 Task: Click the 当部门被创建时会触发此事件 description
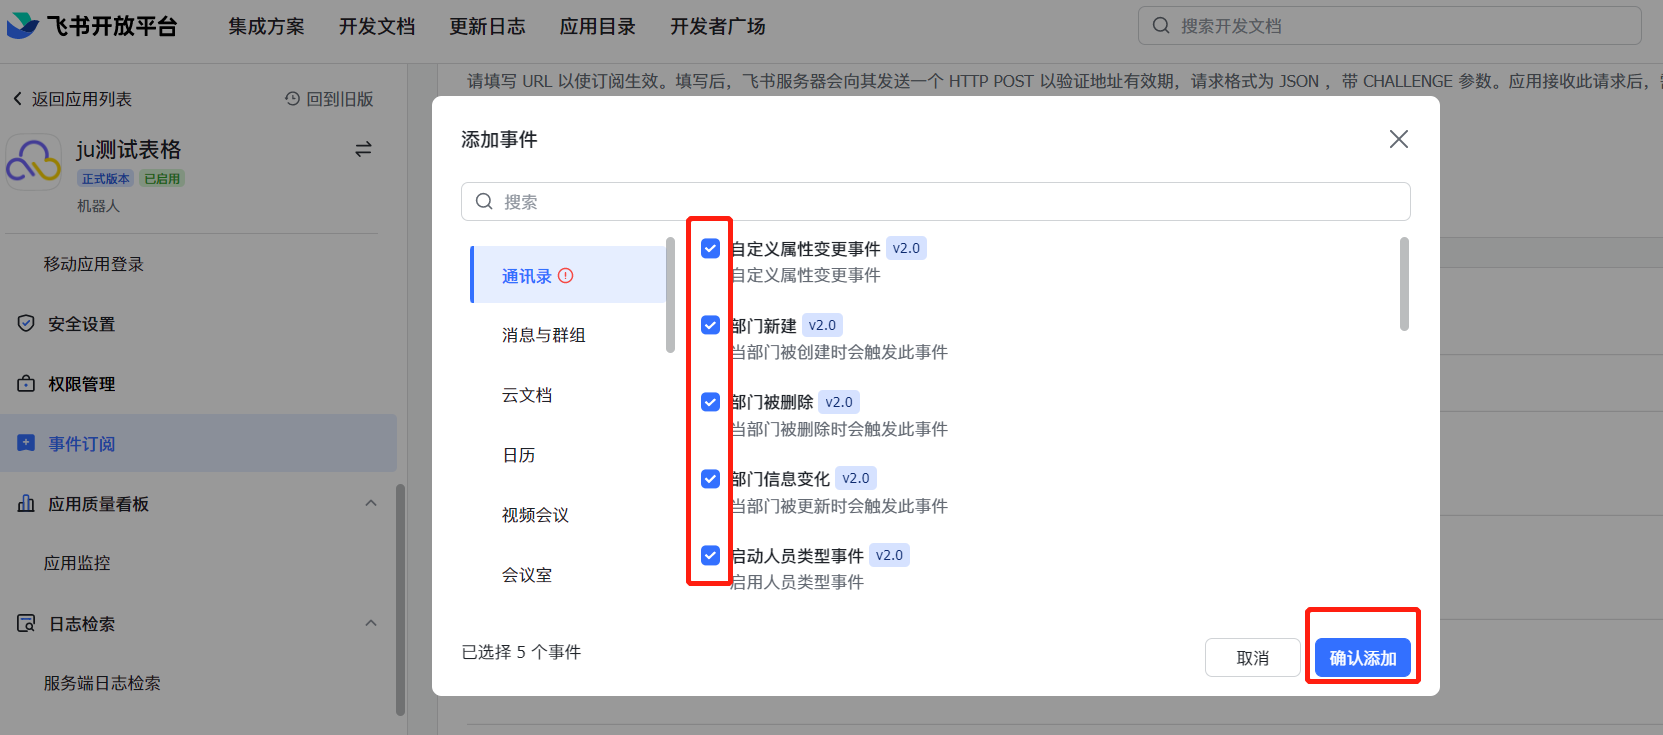[x=839, y=352]
